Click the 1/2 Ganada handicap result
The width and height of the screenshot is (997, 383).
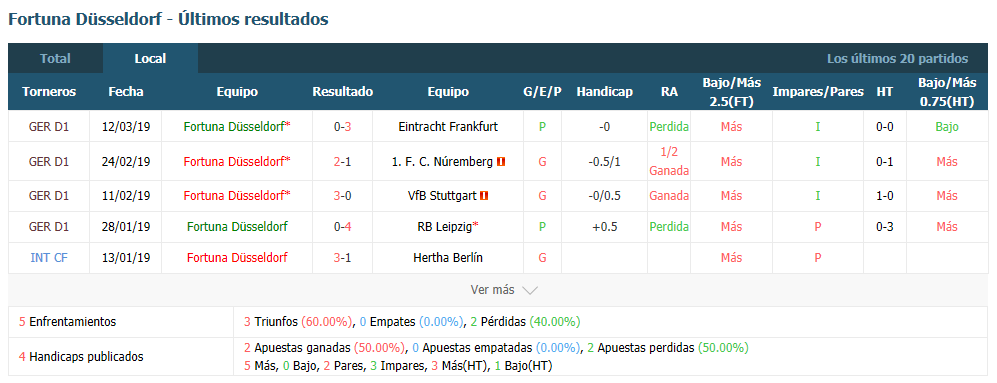pos(669,162)
